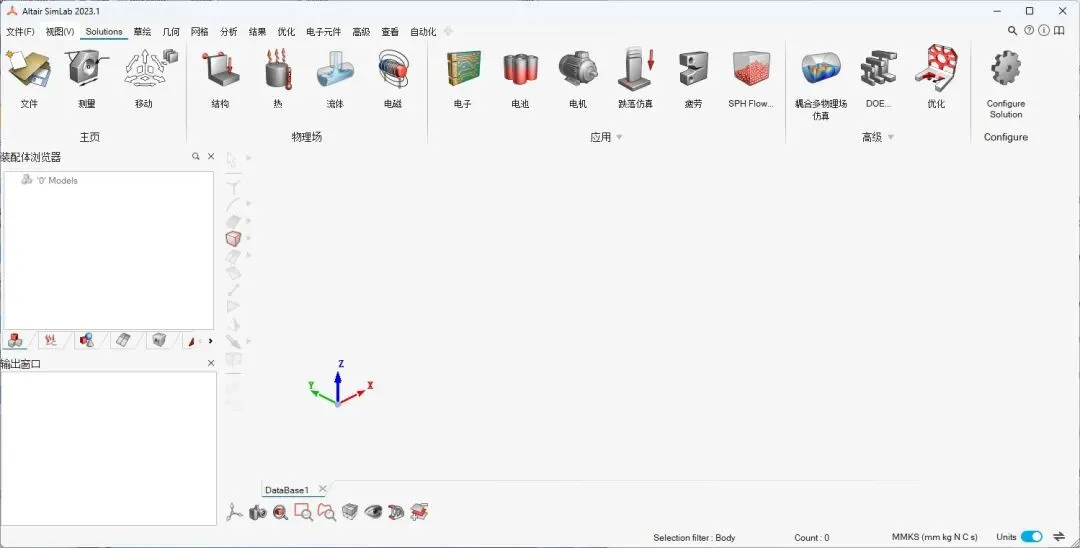Expand the 高级 group dropdown arrow

[891, 137]
